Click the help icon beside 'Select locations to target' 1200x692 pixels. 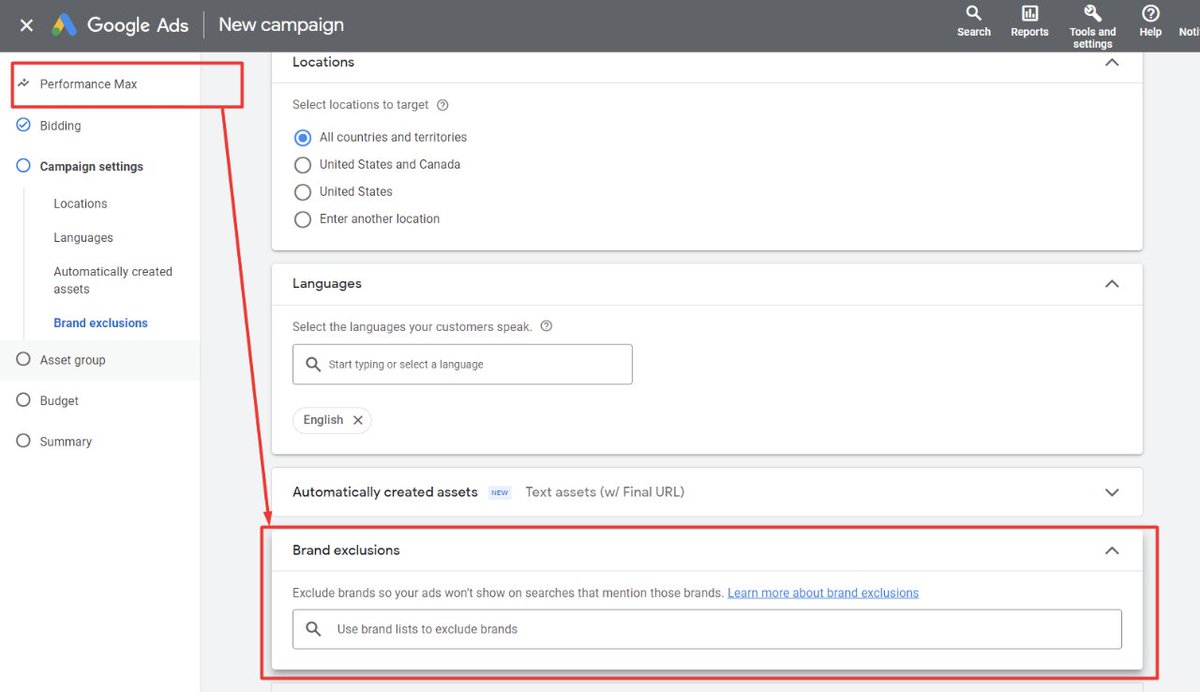coord(441,104)
